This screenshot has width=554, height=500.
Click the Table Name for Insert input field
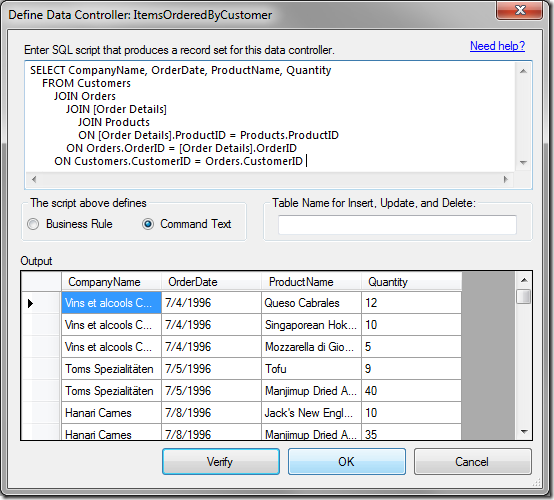pyautogui.click(x=397, y=225)
